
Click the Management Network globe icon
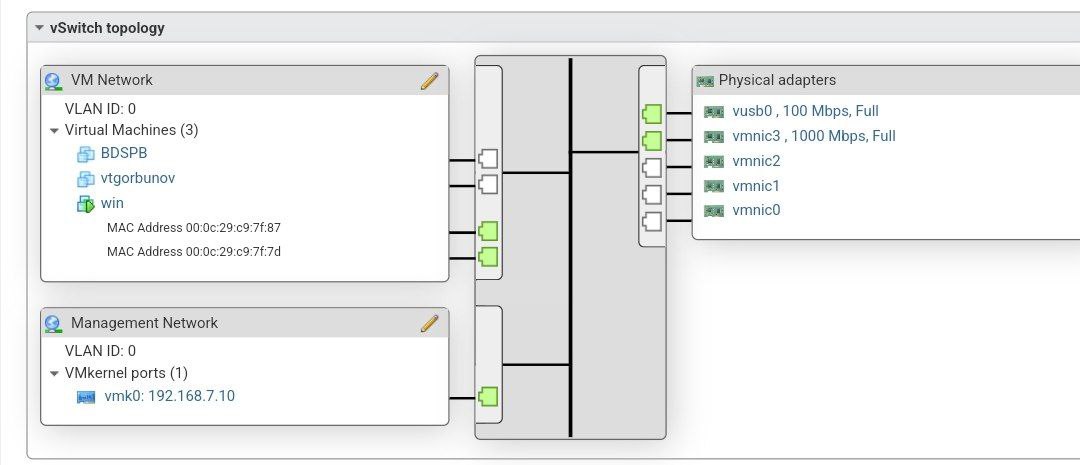tap(54, 323)
